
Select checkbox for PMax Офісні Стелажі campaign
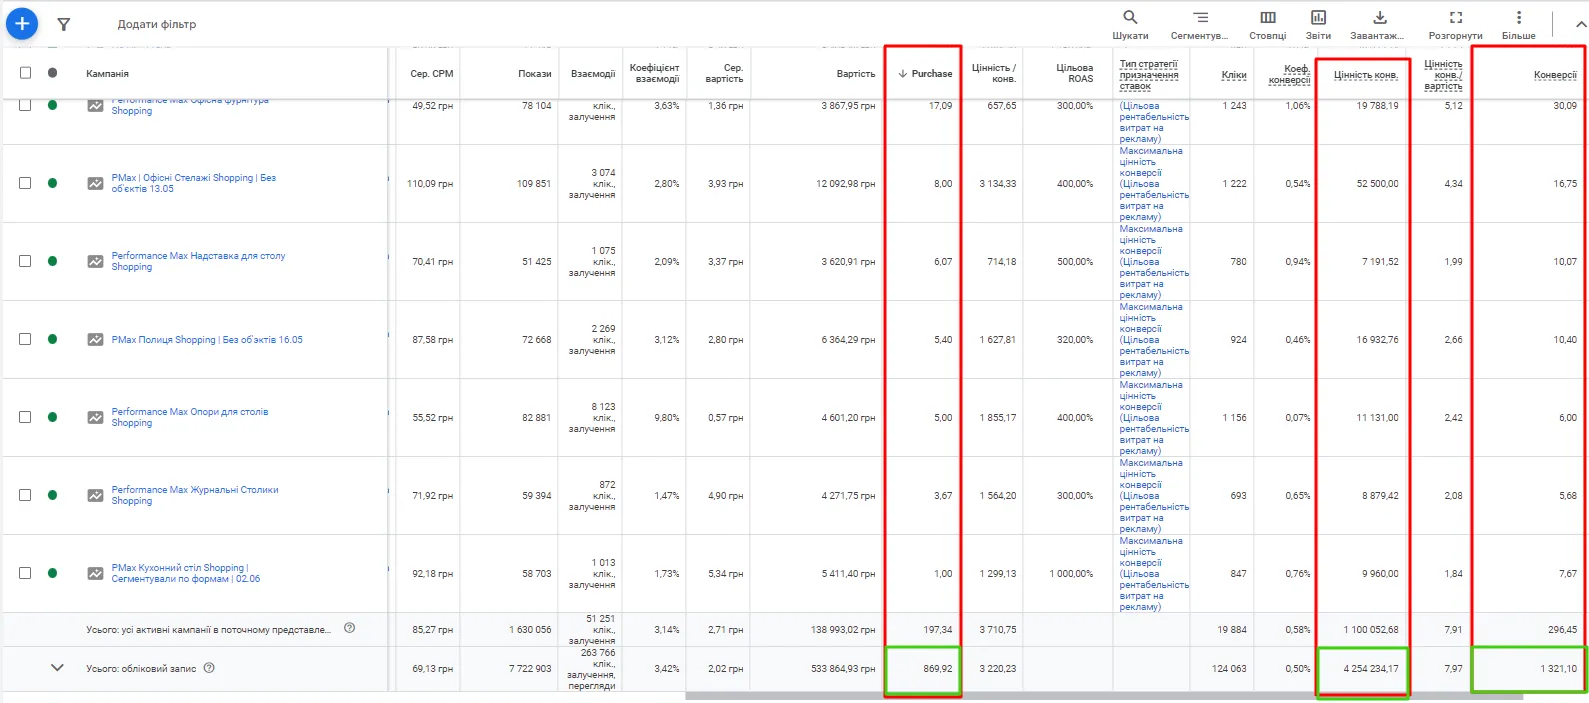[26, 183]
